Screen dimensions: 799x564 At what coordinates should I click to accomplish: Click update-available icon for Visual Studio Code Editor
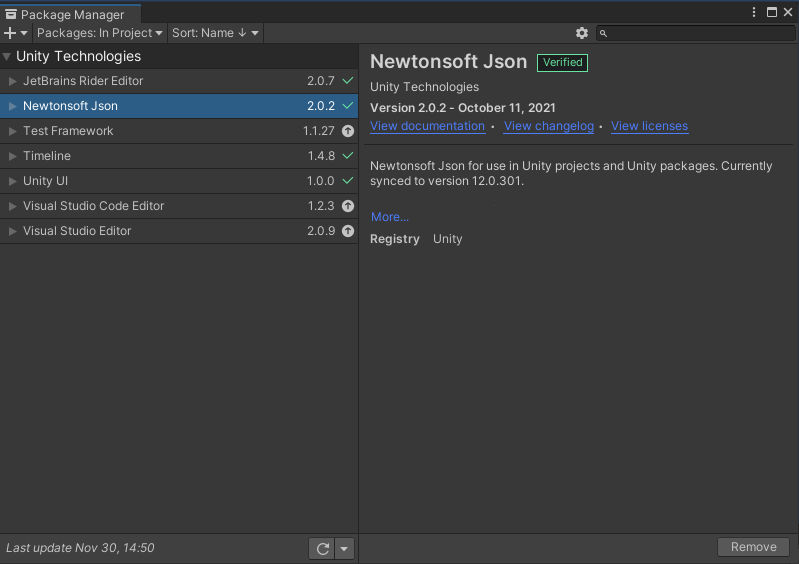(348, 206)
